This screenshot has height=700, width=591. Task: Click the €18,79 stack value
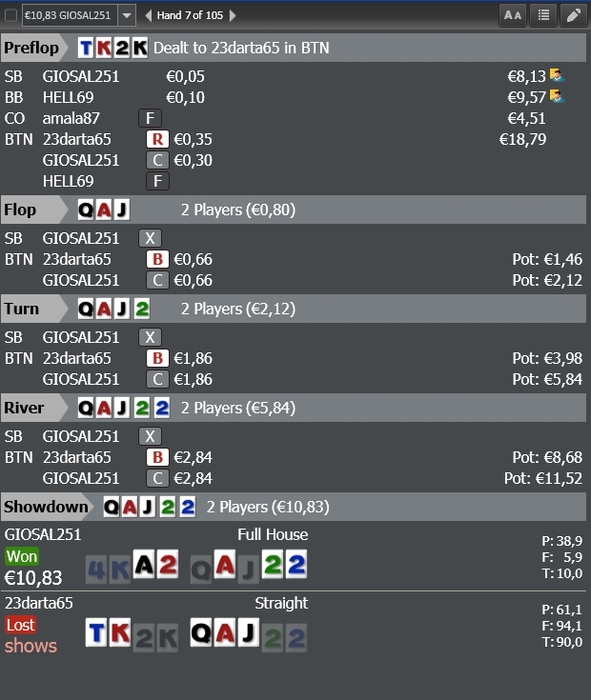[x=522, y=139]
